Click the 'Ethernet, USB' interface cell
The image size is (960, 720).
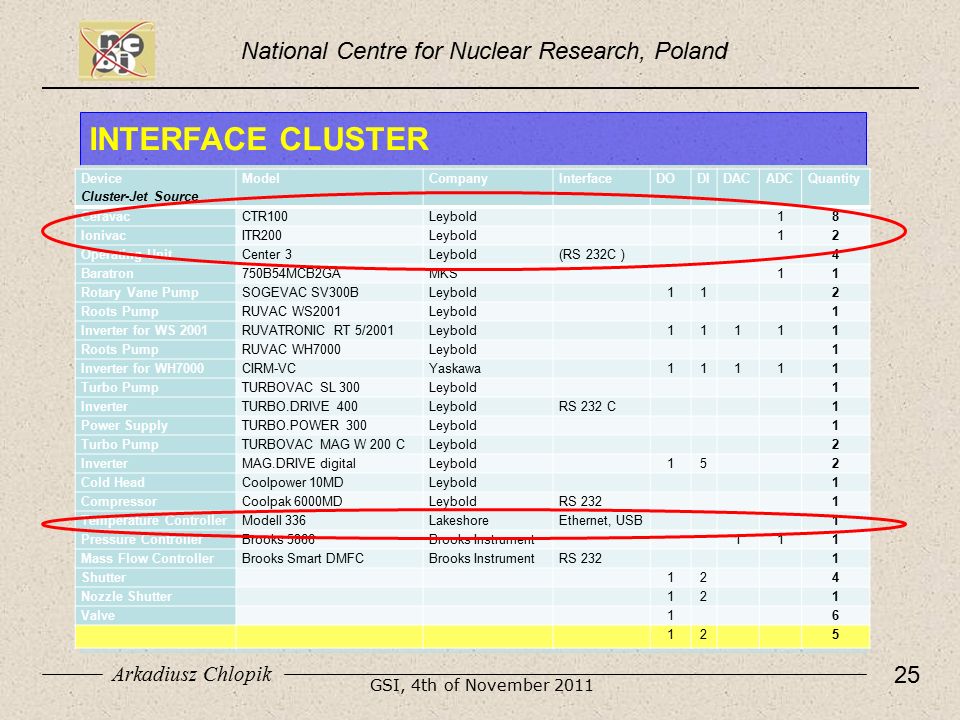click(x=600, y=520)
